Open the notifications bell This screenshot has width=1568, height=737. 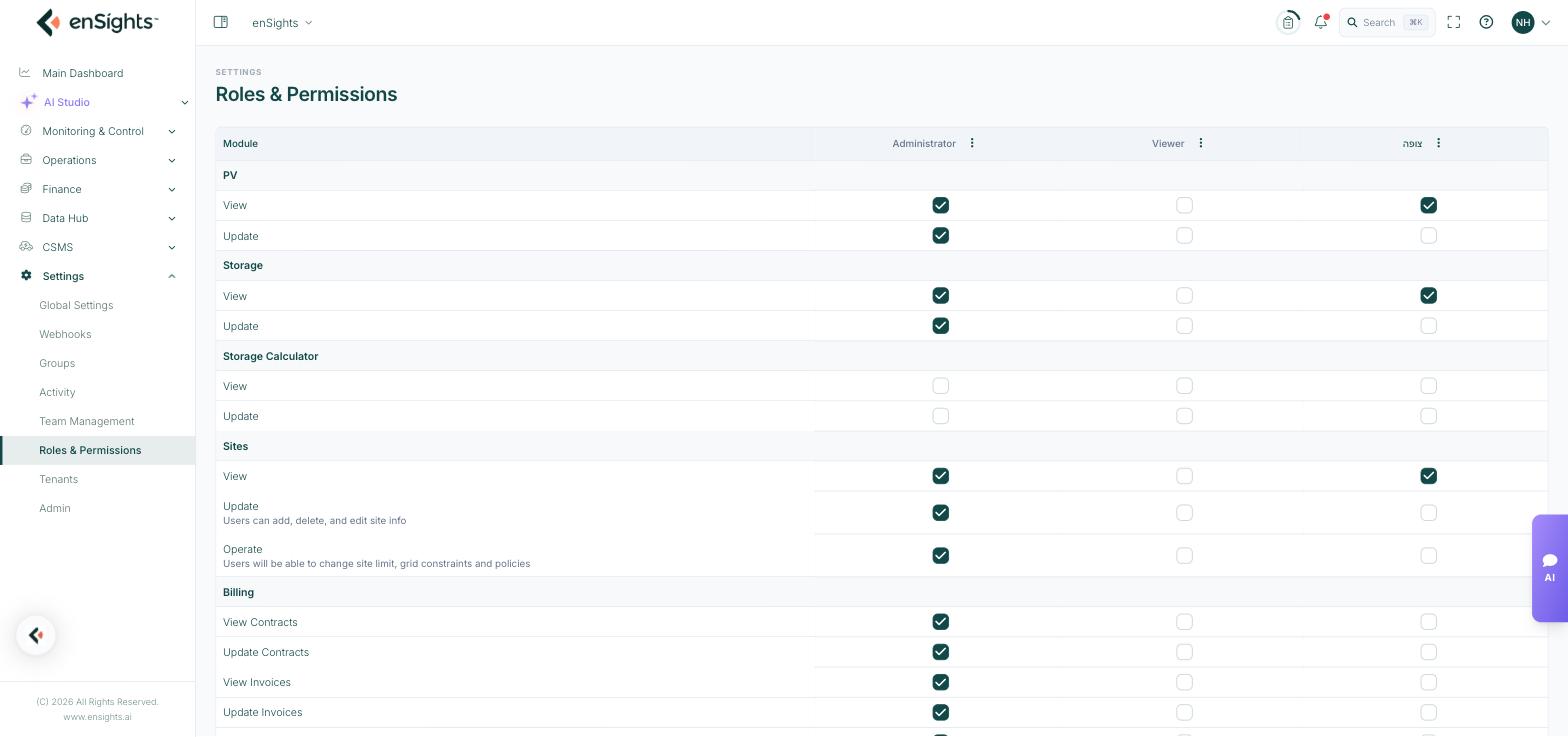[1321, 22]
